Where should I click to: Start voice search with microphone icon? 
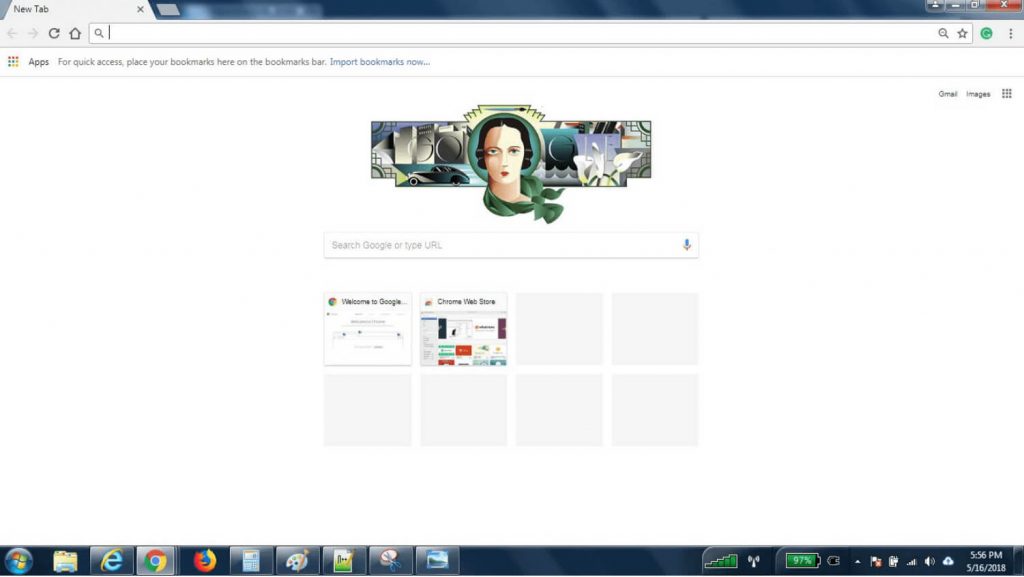(686, 245)
